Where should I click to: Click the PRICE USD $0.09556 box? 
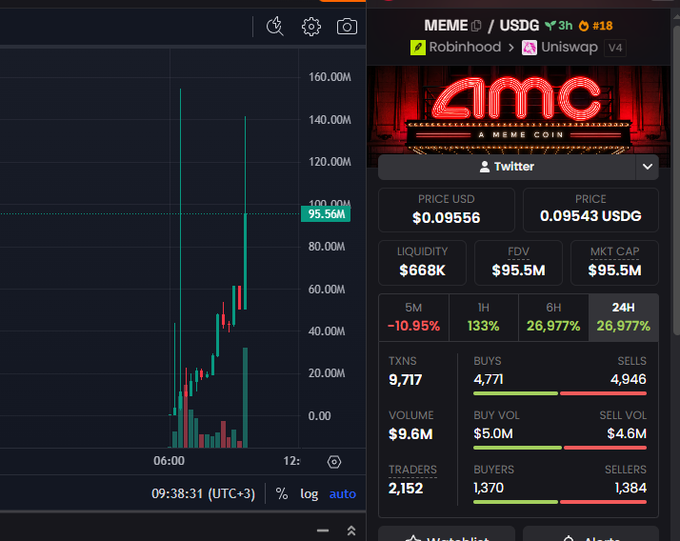click(x=446, y=210)
